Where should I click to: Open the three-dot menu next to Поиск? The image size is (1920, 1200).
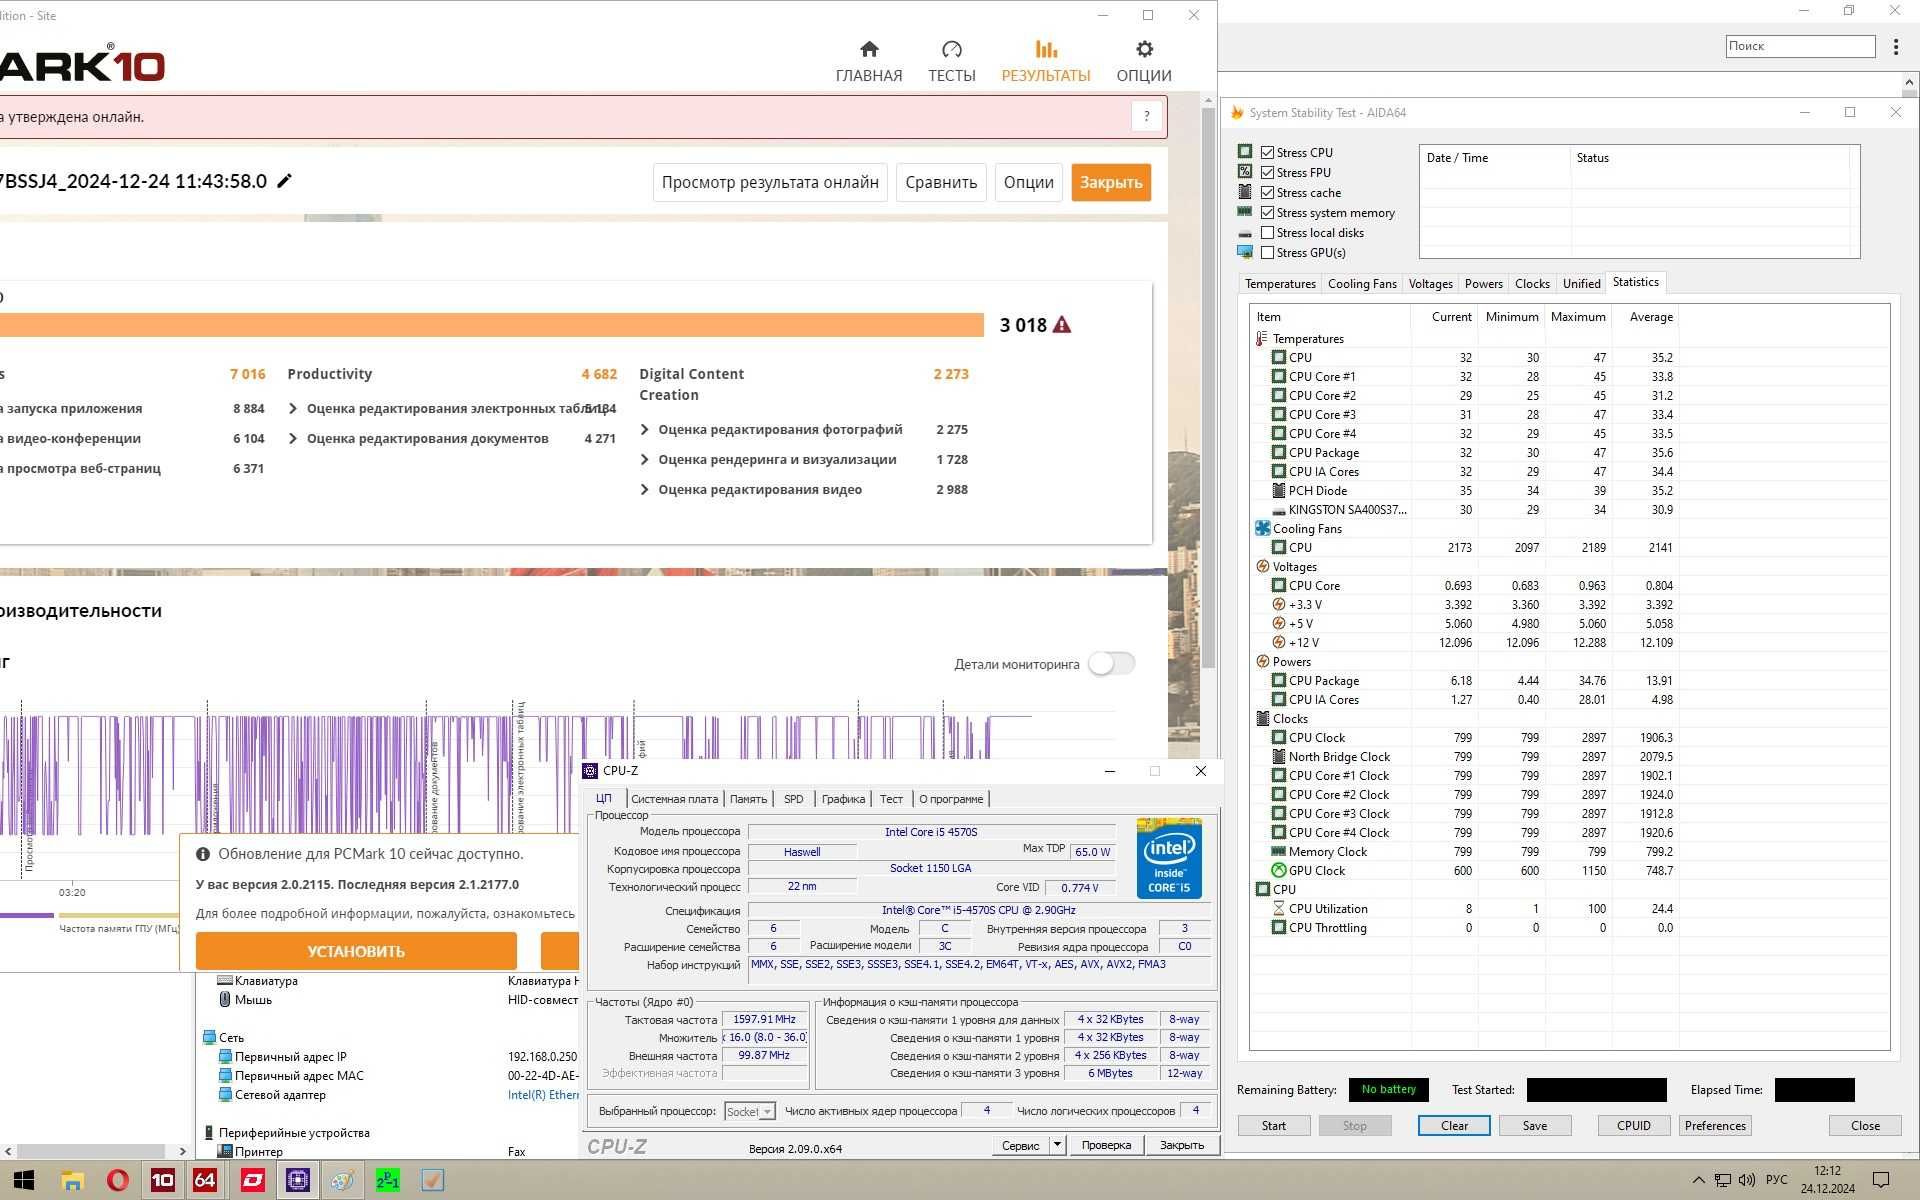pyautogui.click(x=1895, y=46)
